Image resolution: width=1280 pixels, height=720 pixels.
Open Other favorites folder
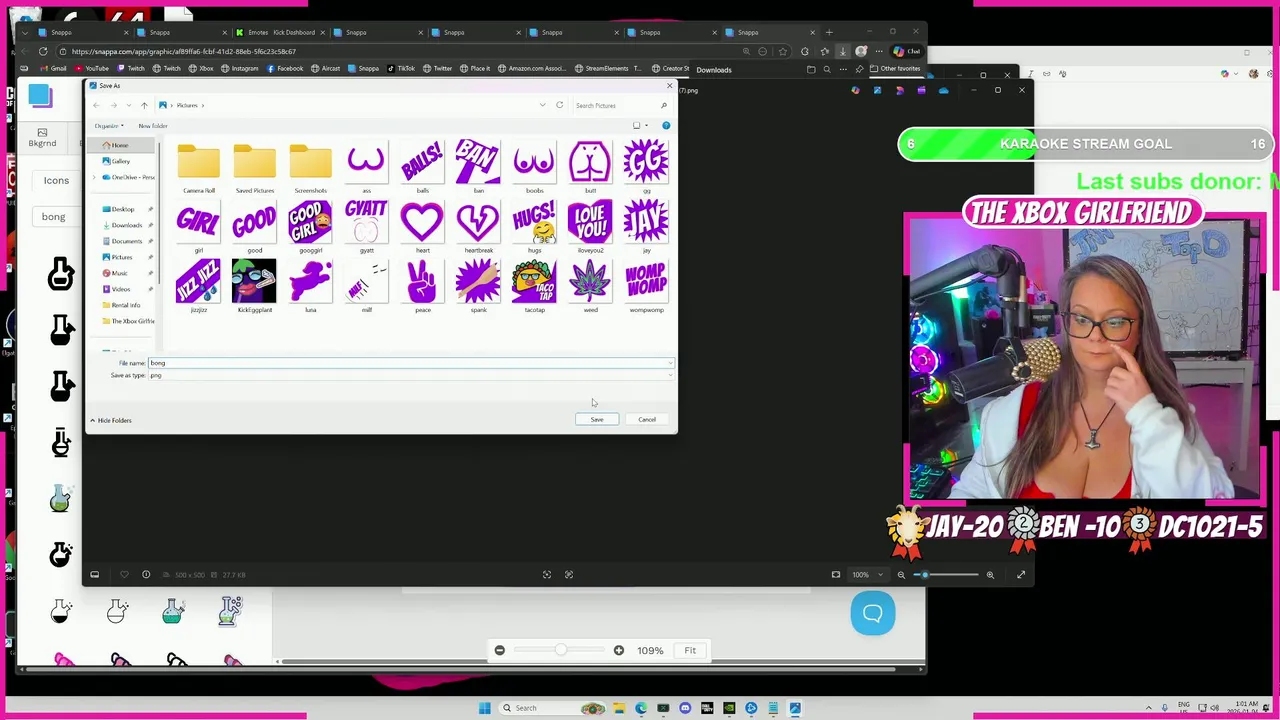(x=895, y=69)
